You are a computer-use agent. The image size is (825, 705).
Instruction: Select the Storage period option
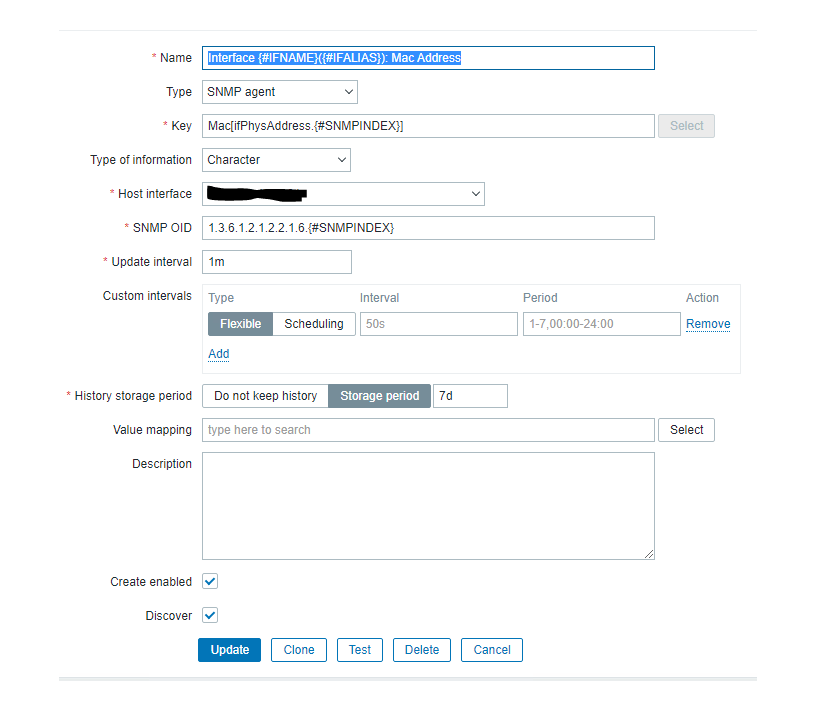pos(380,396)
